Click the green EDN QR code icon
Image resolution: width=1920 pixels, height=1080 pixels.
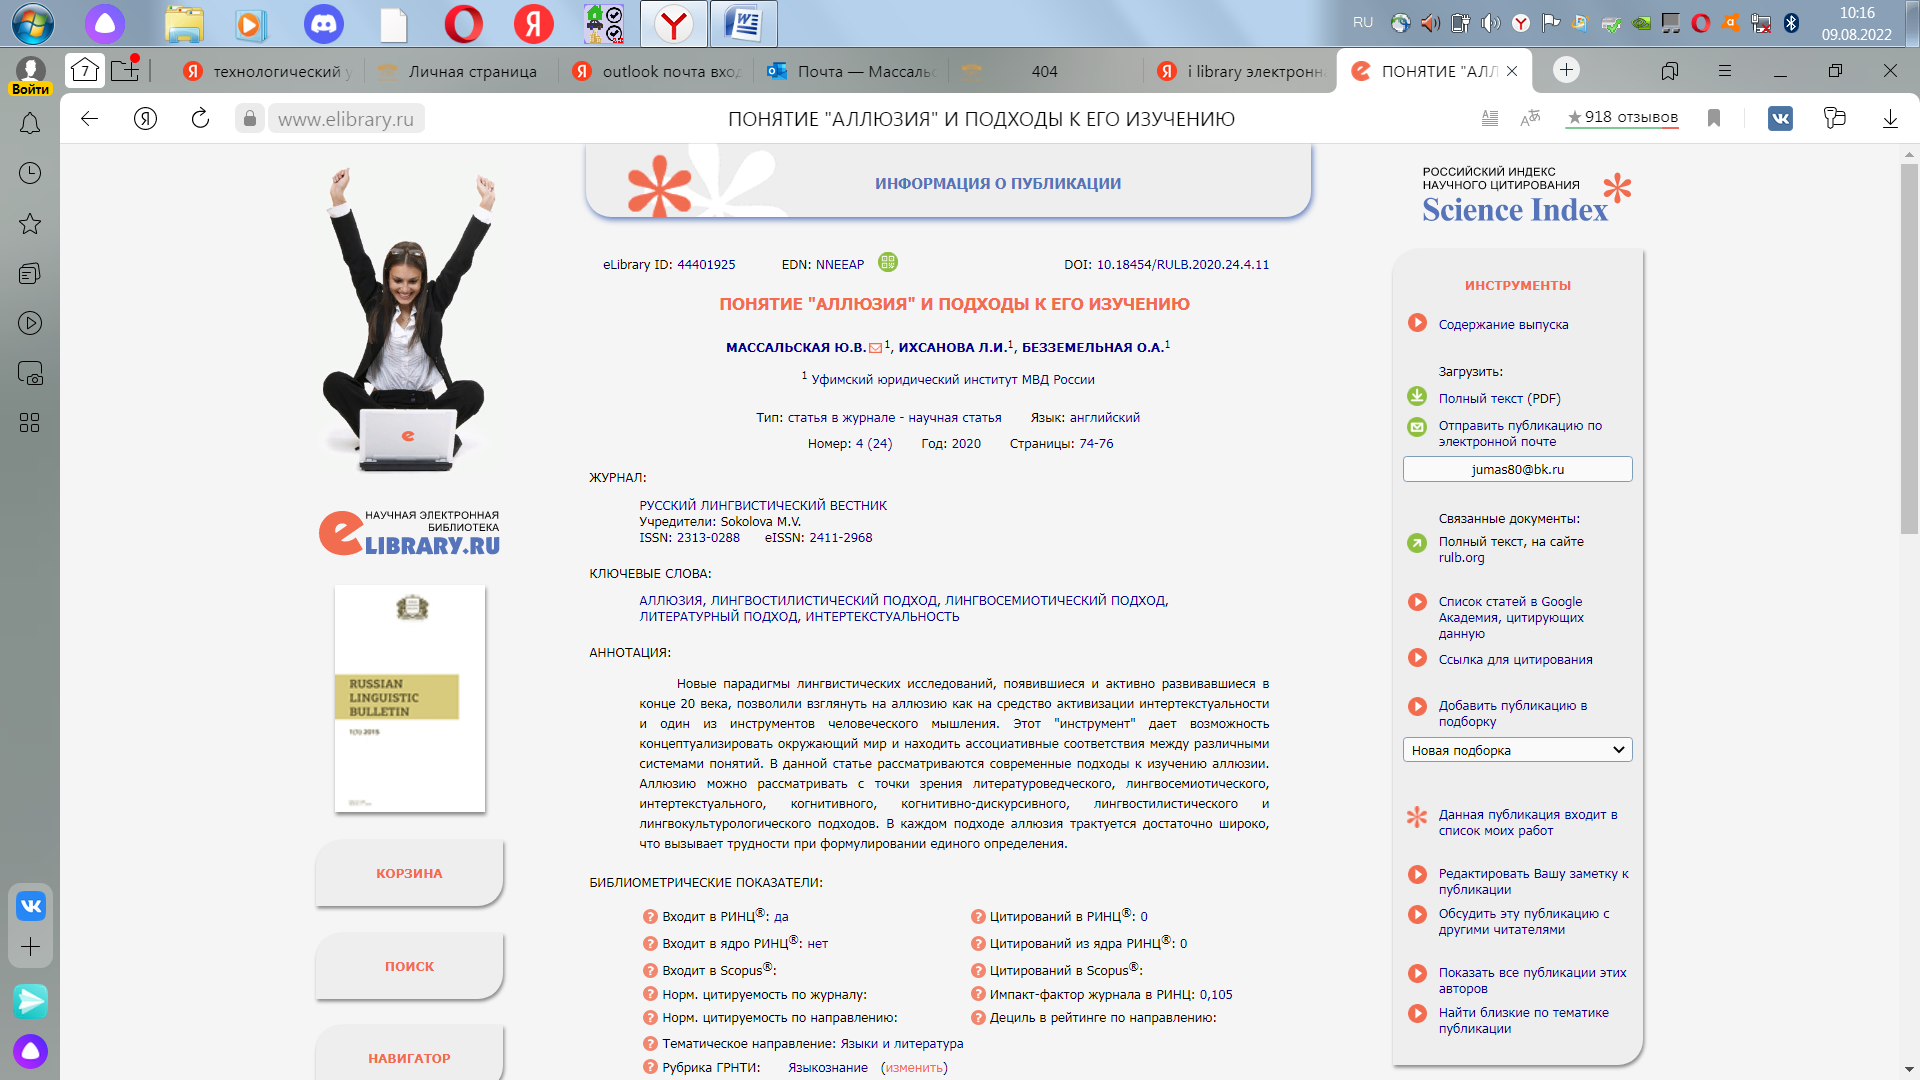pyautogui.click(x=888, y=262)
